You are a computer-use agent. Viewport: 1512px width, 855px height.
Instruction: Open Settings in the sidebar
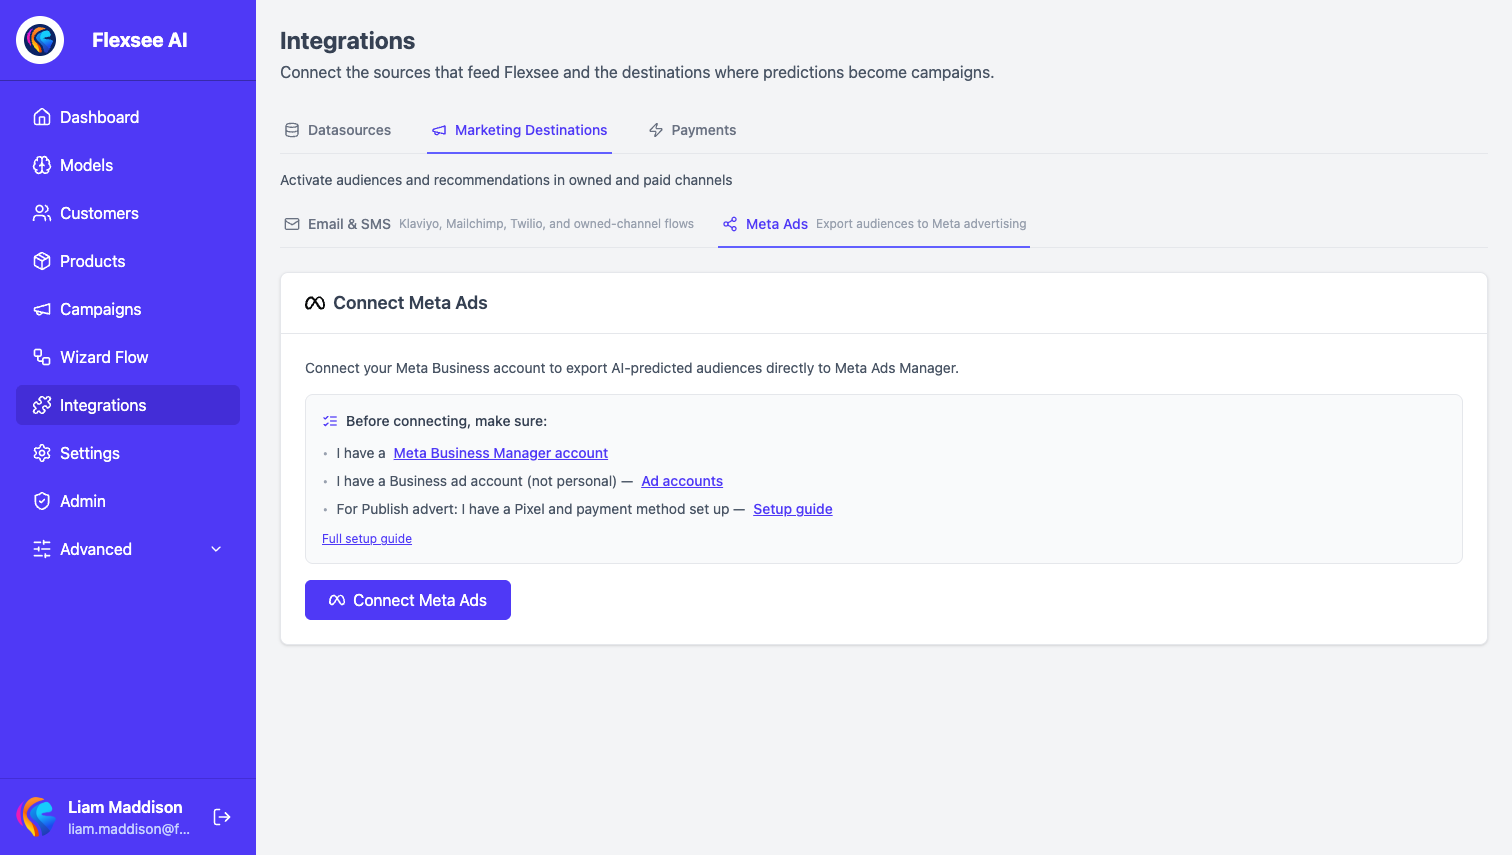(x=128, y=453)
